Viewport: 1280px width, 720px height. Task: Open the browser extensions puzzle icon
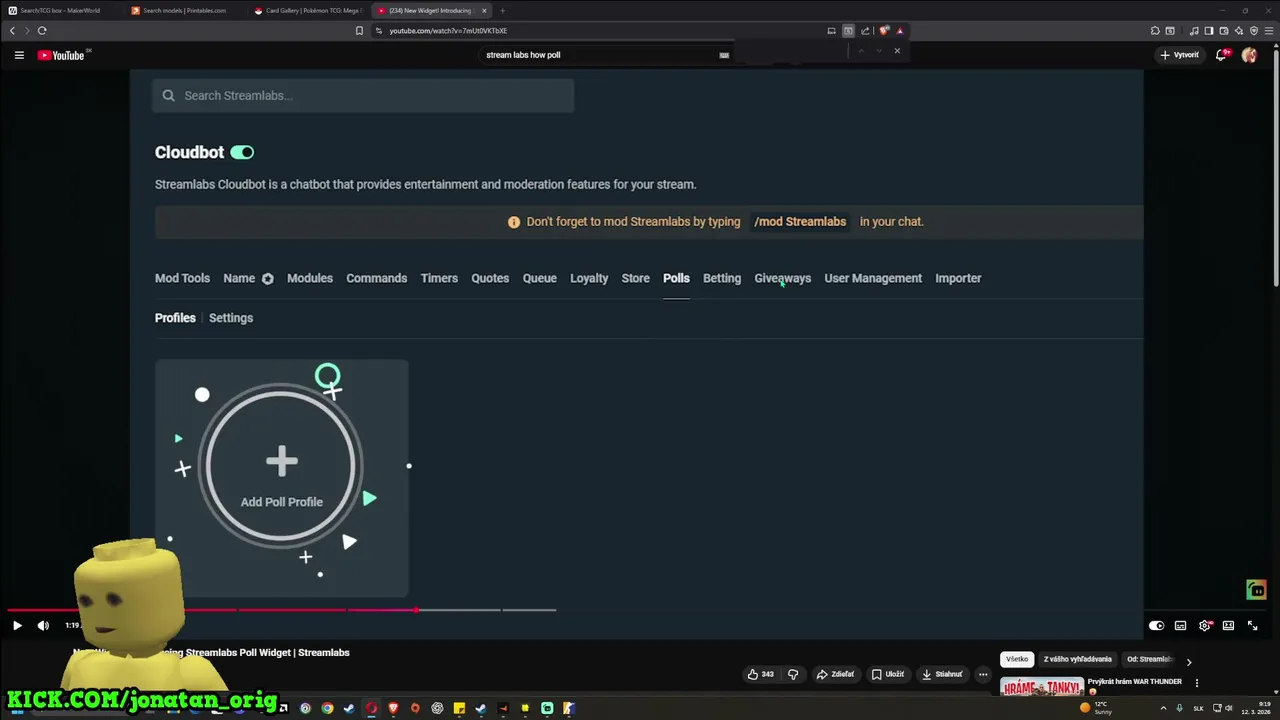1155,31
